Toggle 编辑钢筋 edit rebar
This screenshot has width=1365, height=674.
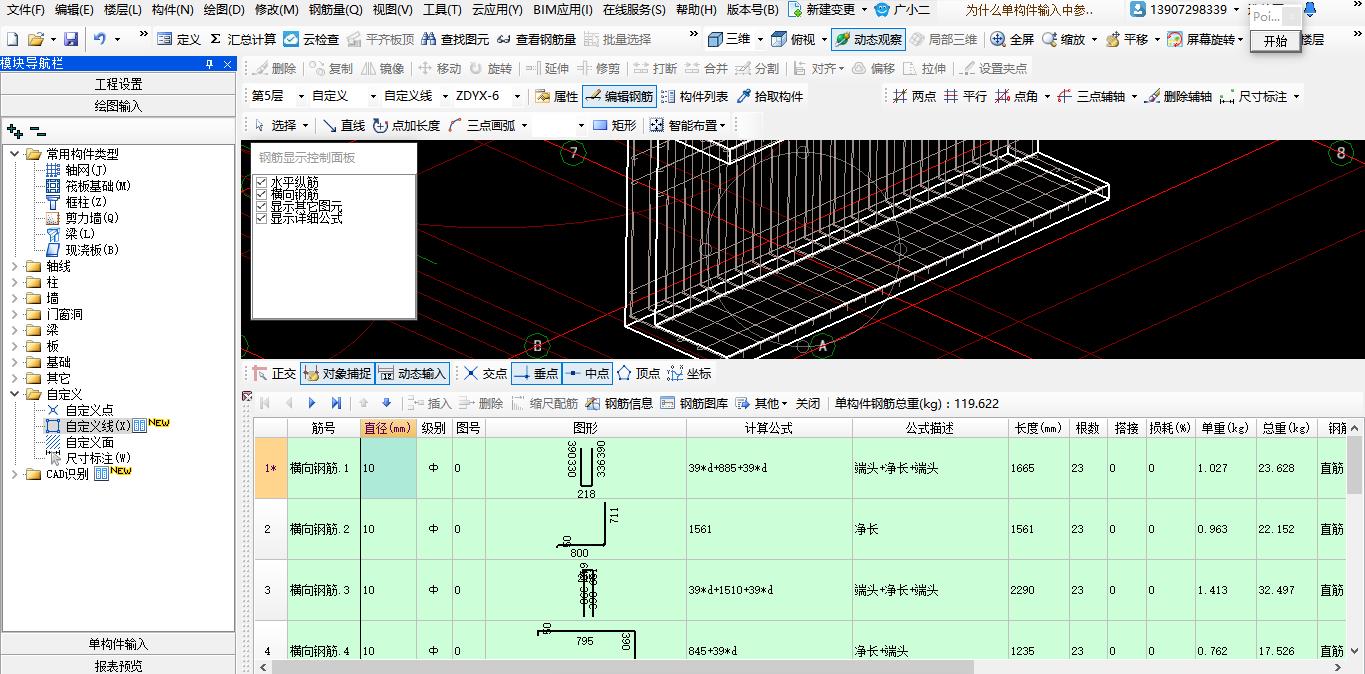pos(619,96)
